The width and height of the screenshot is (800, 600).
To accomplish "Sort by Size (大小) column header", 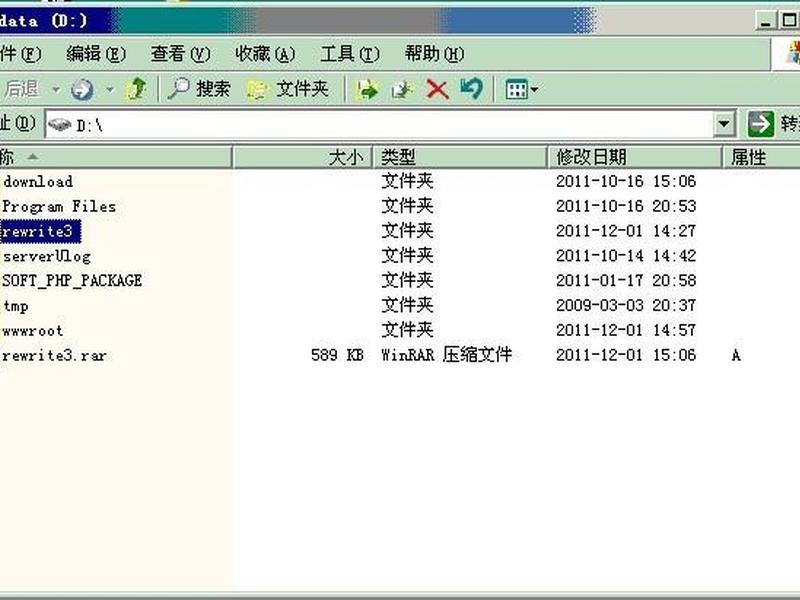I will pos(303,157).
